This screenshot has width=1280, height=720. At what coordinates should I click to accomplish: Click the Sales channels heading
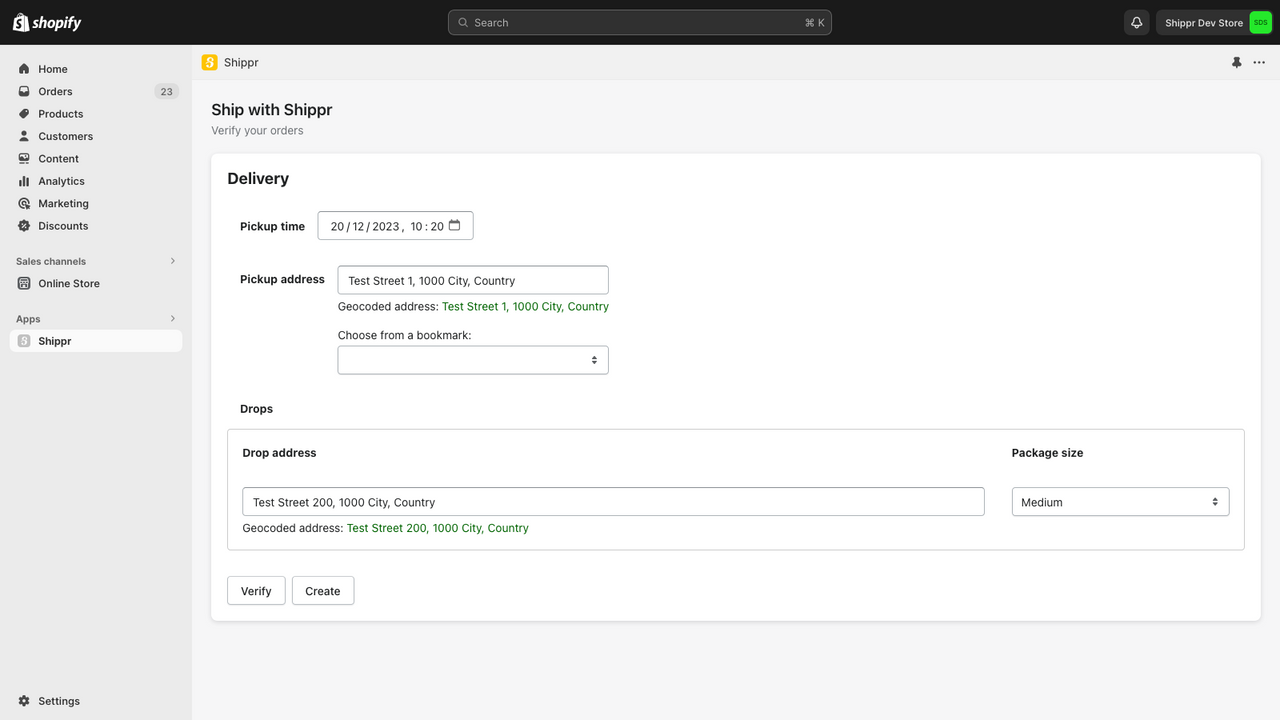(x=51, y=261)
